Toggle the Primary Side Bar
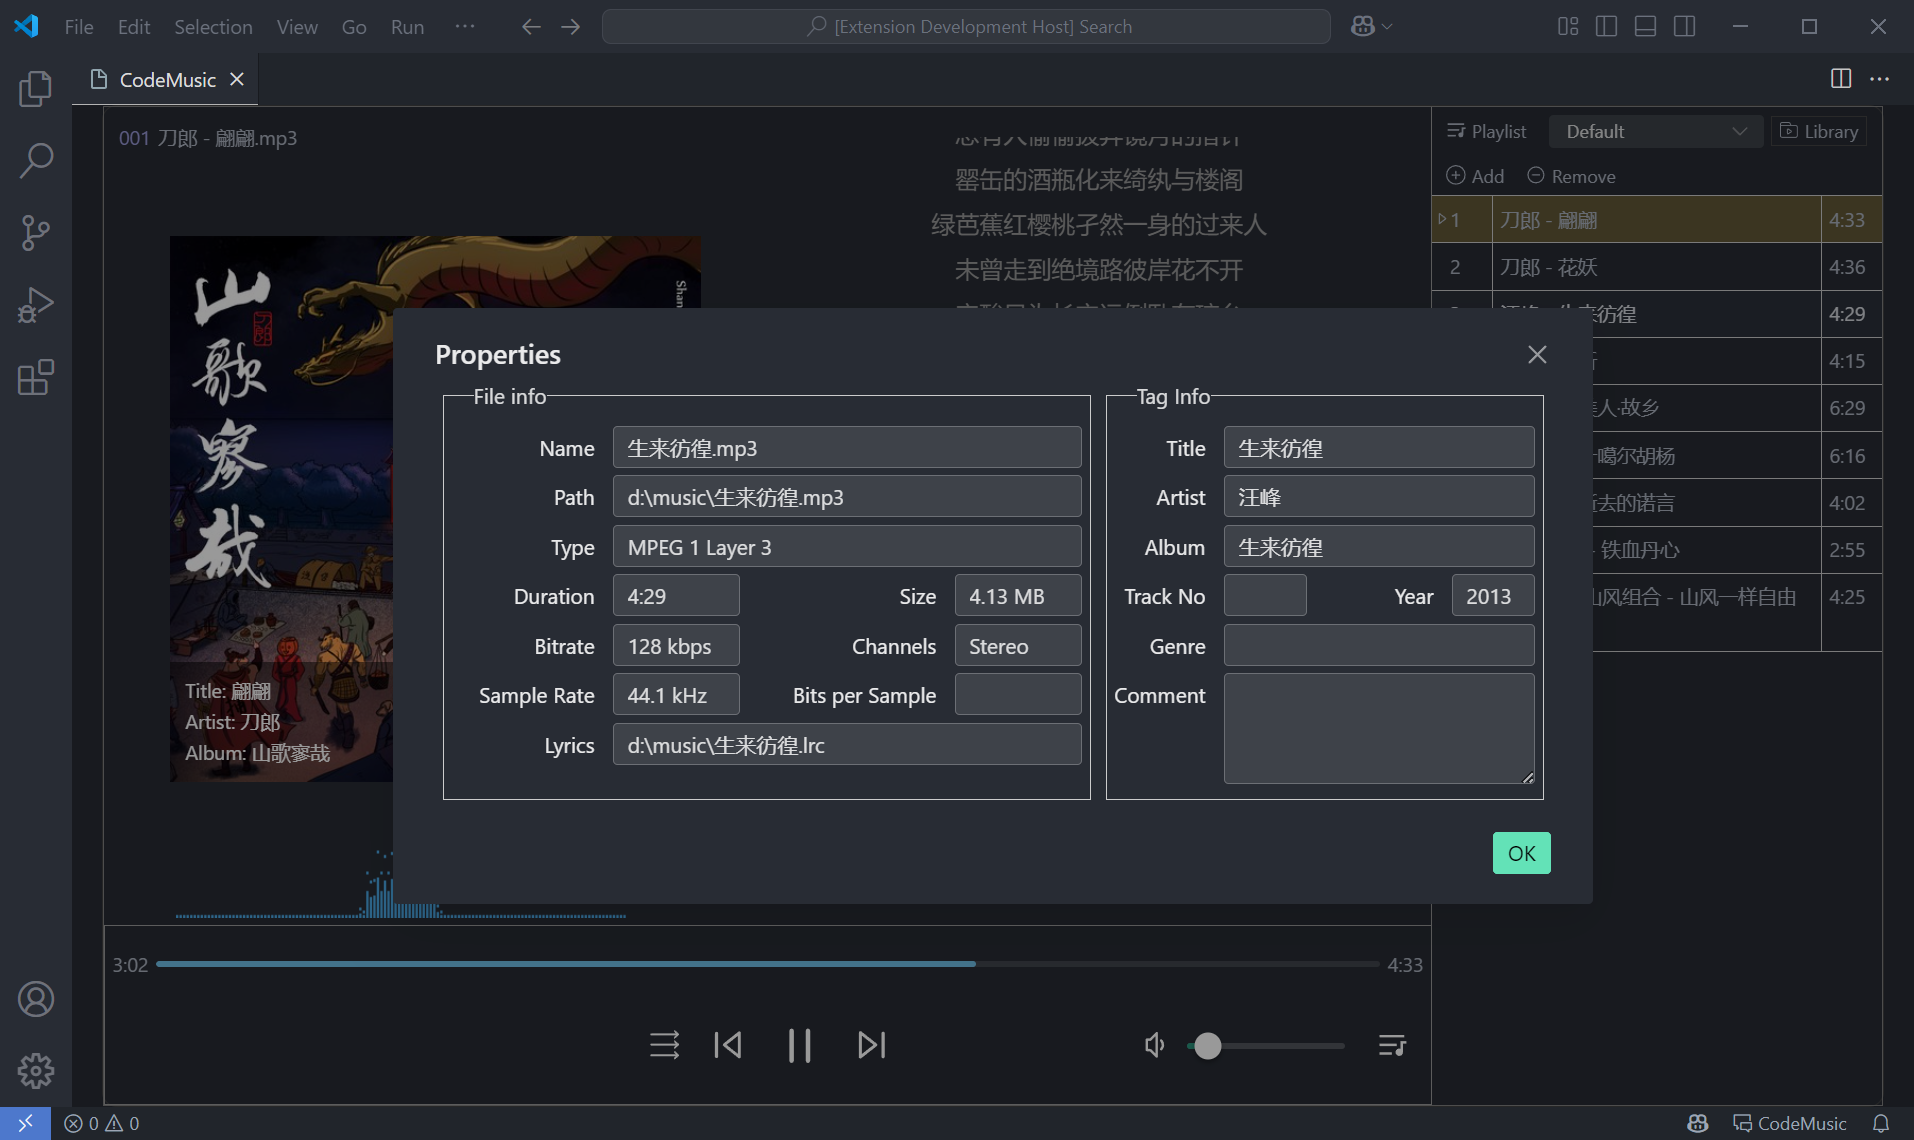 tap(1607, 27)
